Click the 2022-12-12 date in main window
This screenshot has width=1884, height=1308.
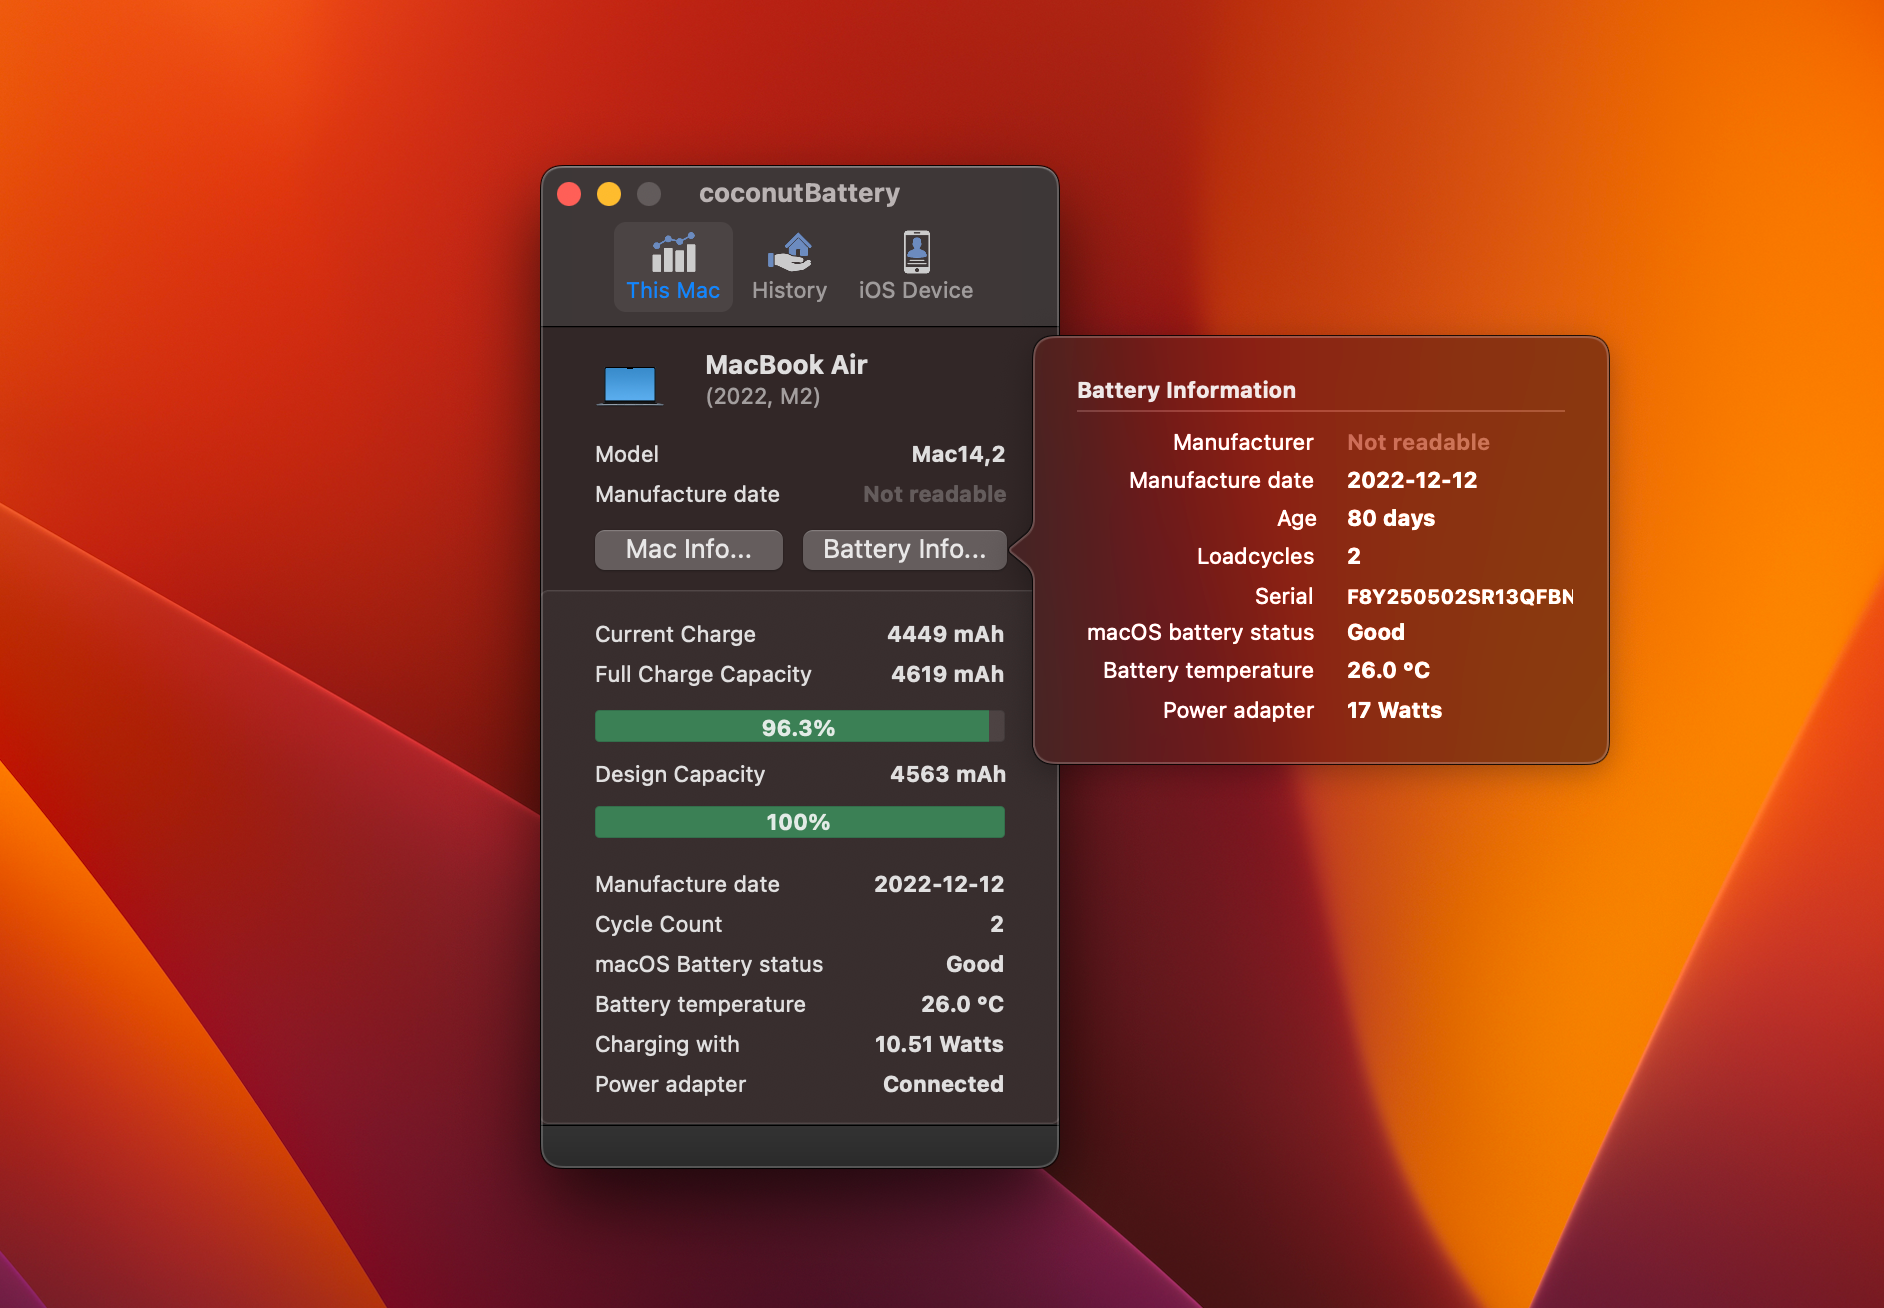click(939, 884)
